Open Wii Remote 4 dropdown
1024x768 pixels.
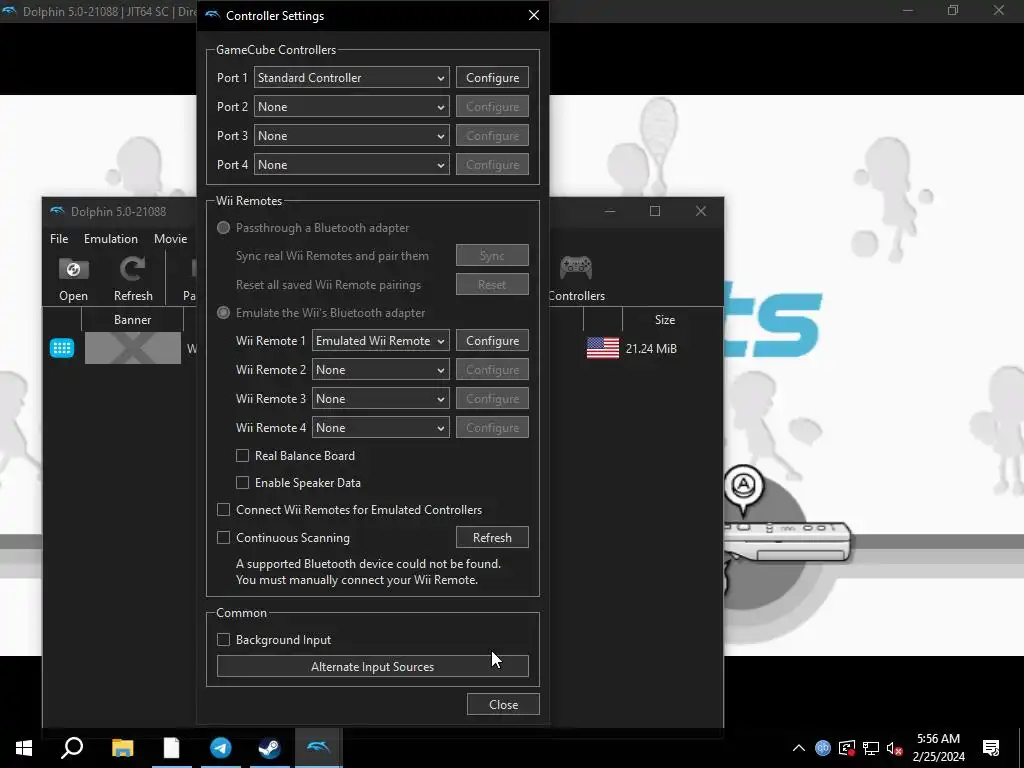tap(381, 428)
